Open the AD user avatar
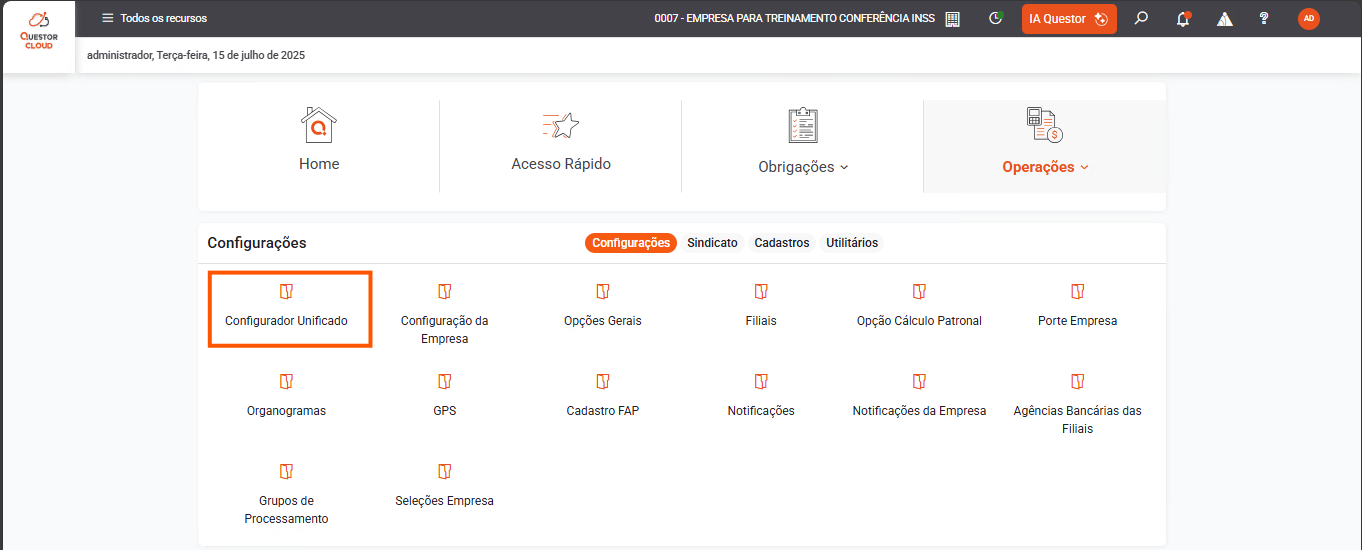Screen dimensions: 1362x550 [x=1308, y=18]
